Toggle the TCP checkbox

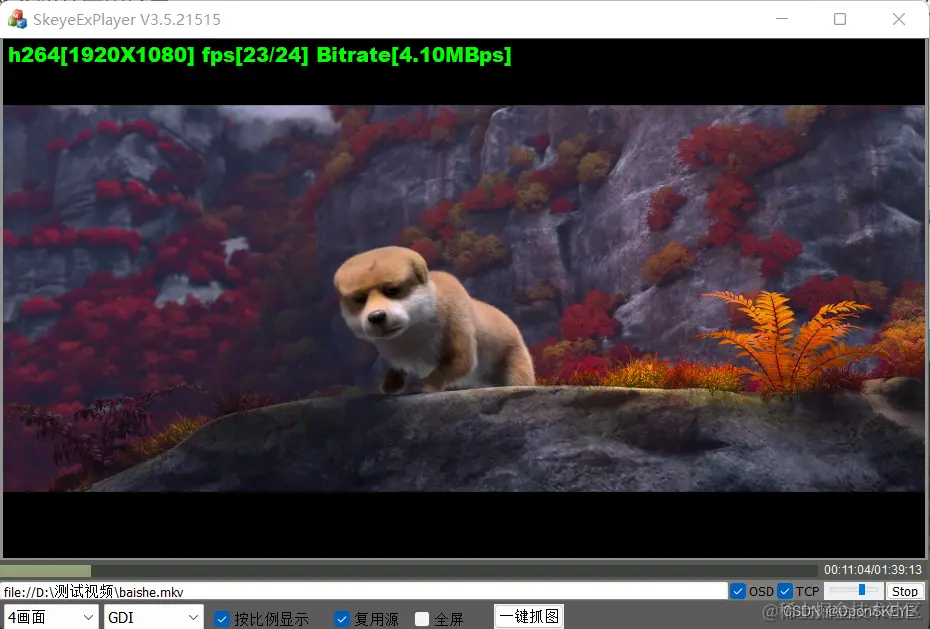pos(785,591)
